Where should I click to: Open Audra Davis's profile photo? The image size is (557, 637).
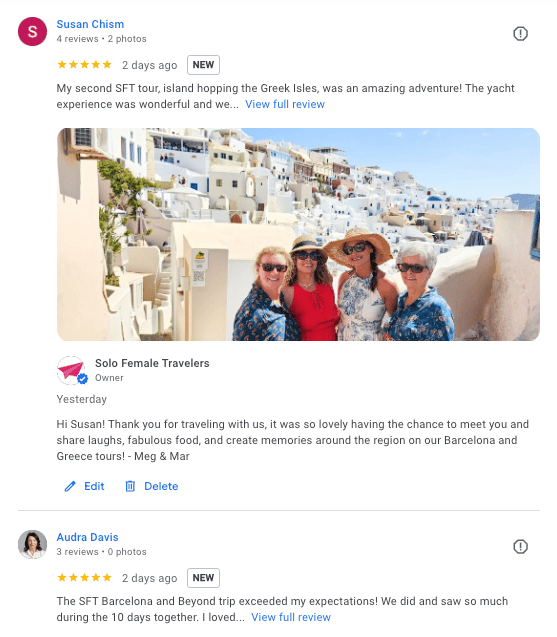click(x=33, y=544)
